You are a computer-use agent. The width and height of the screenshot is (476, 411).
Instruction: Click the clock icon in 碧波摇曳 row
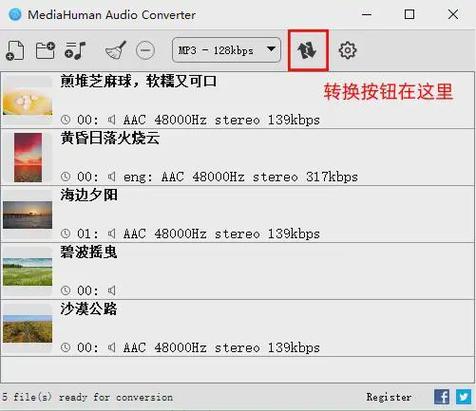pyautogui.click(x=66, y=291)
